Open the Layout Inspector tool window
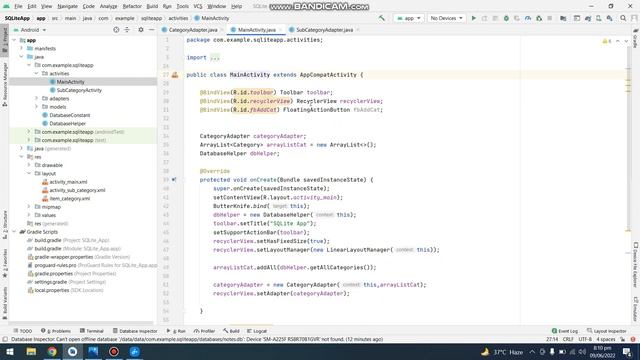Viewport: 640px width, 360px height. click(x=607, y=331)
